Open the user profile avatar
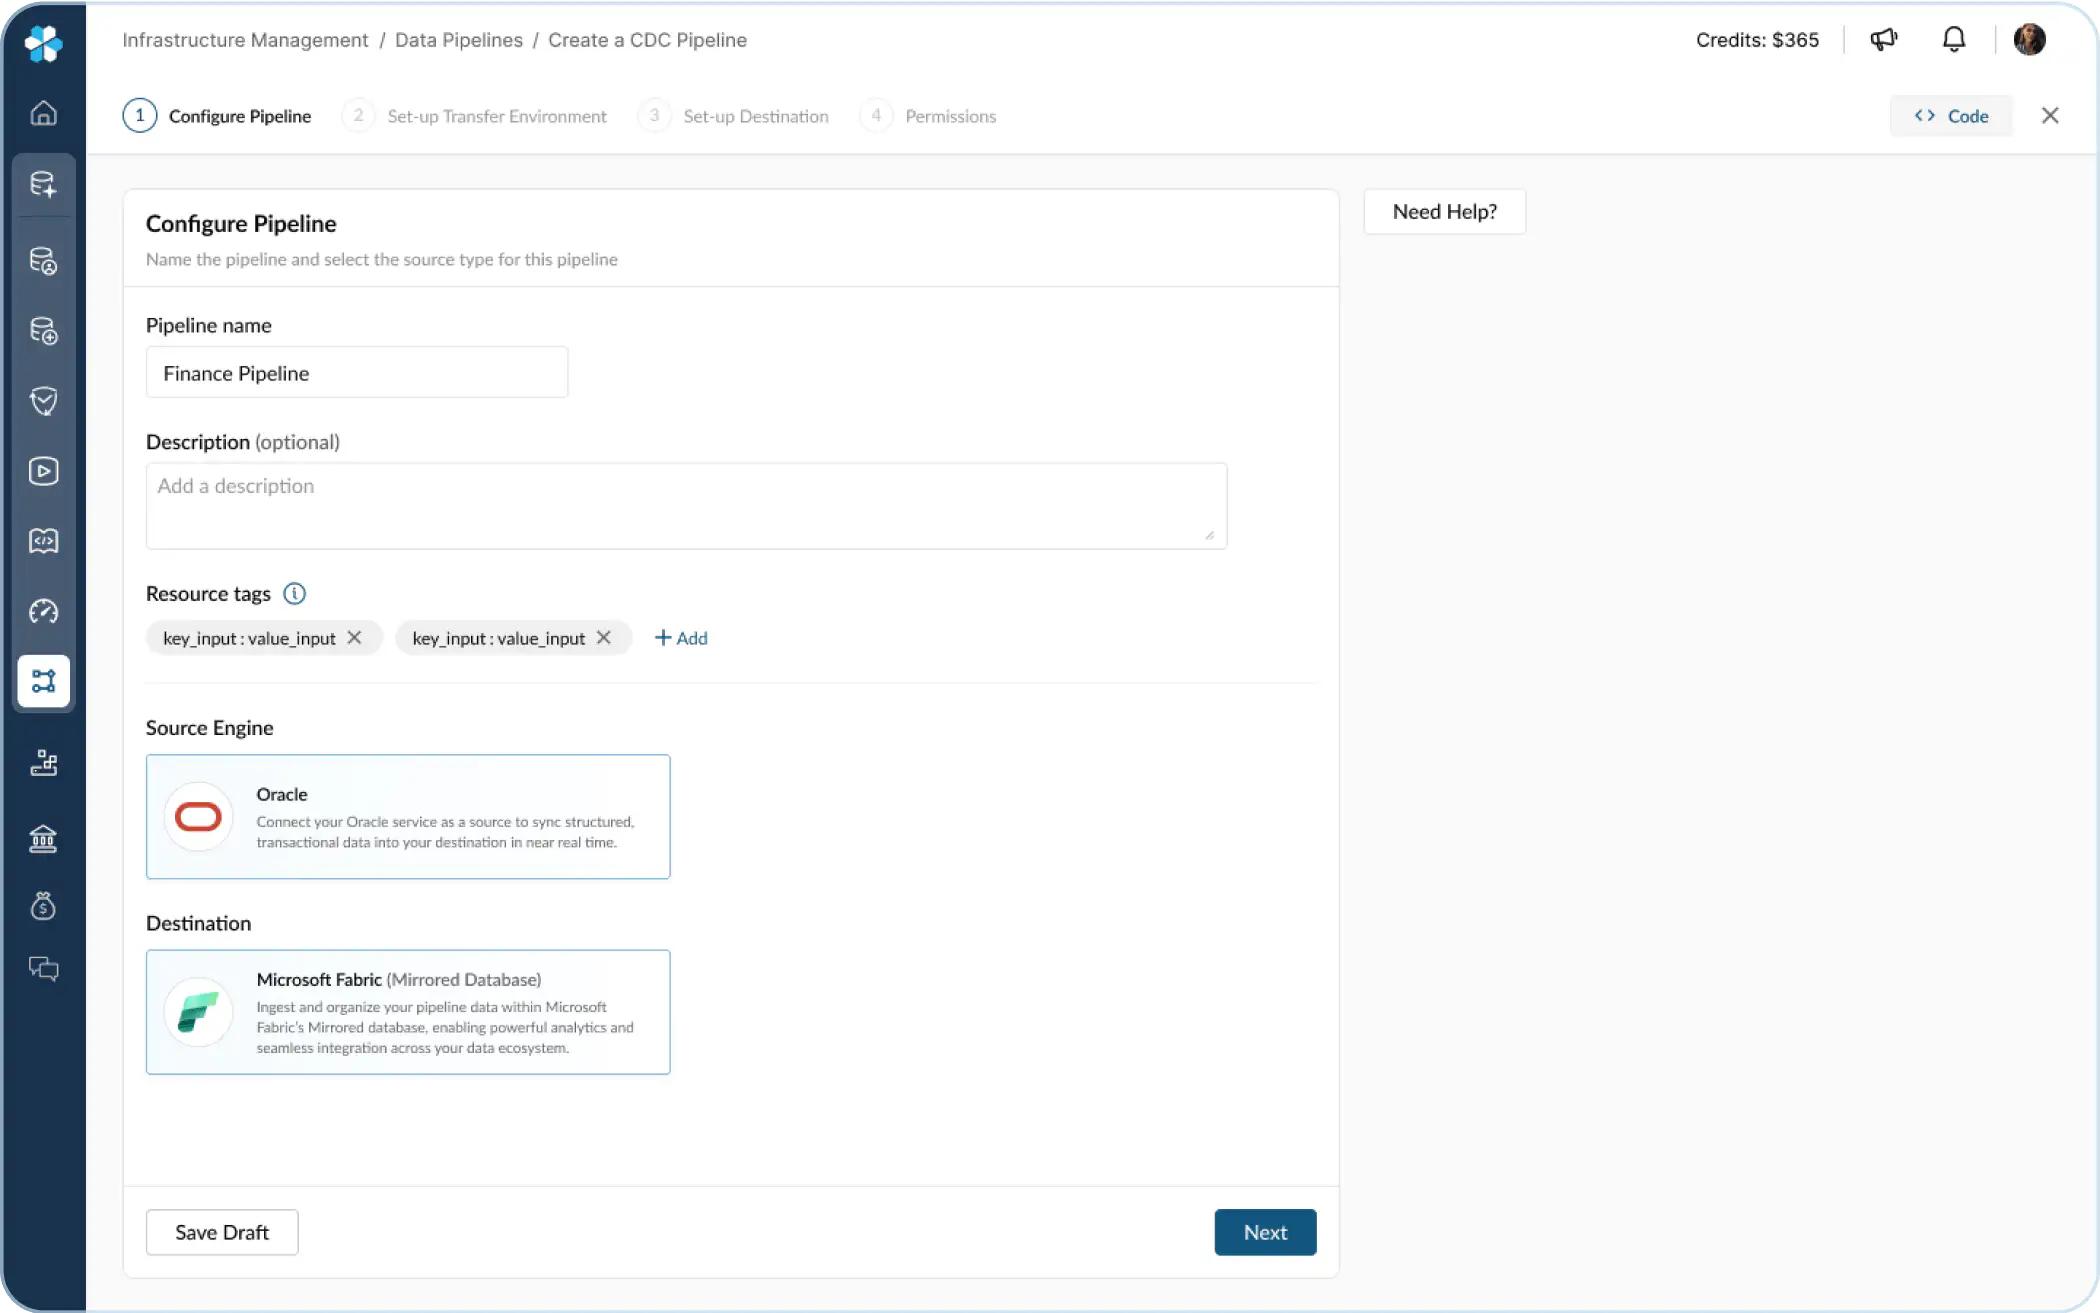 coord(2029,40)
